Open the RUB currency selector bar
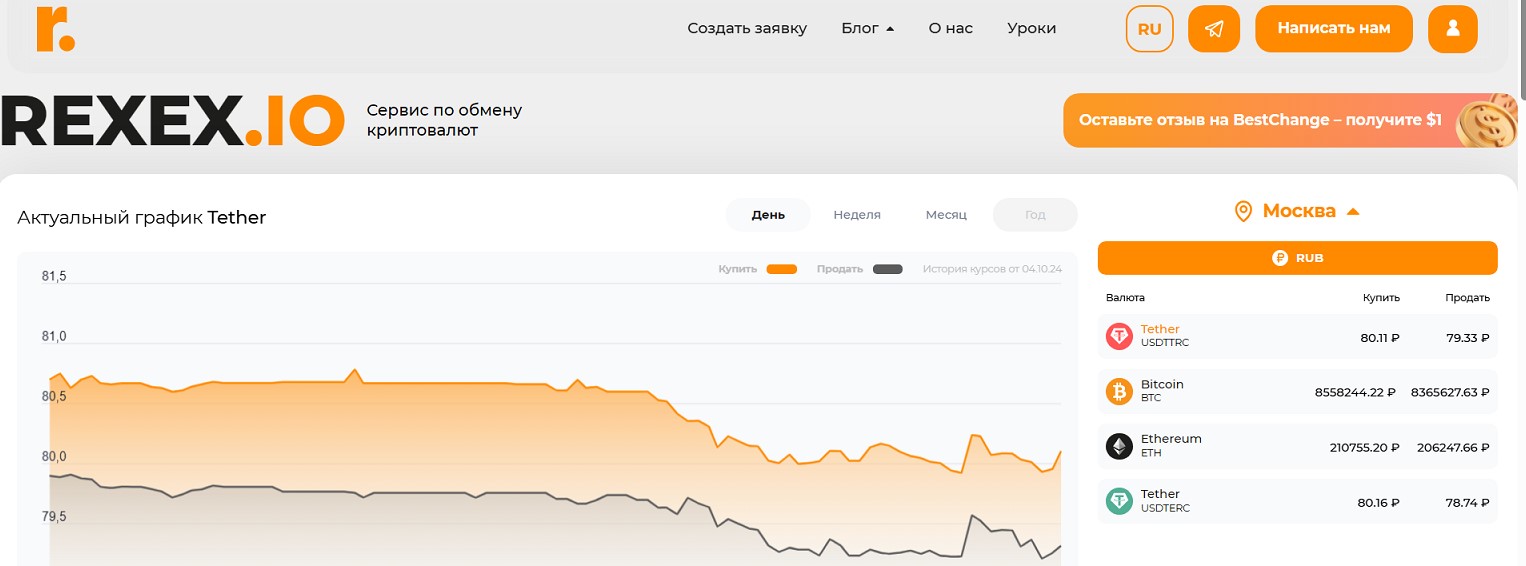The image size is (1526, 566). tap(1297, 258)
